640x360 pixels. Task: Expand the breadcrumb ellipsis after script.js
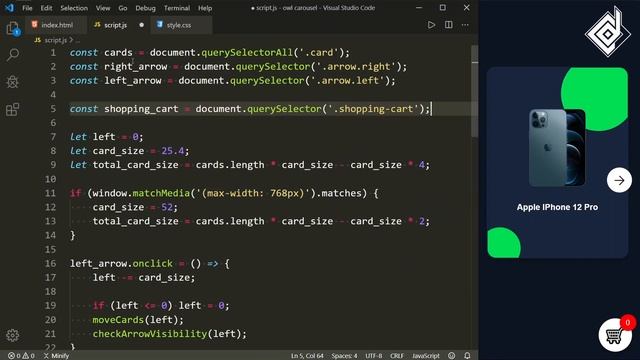[x=78, y=40]
